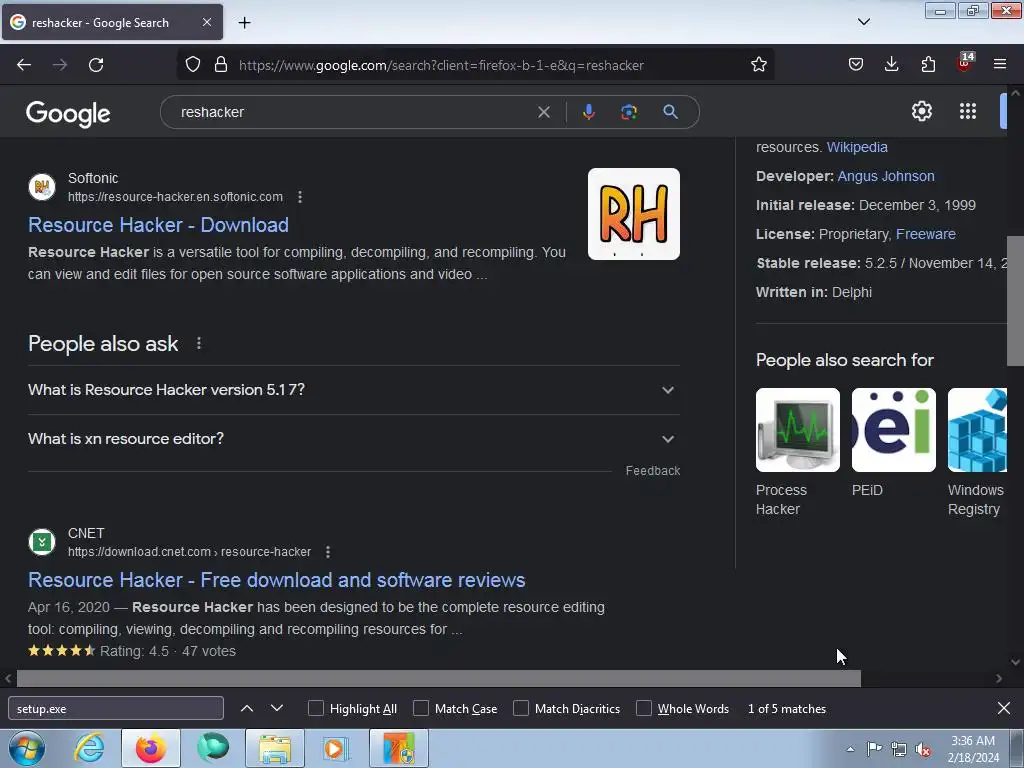The height and width of the screenshot is (768, 1024).
Task: Open a new browser tab
Action: click(244, 23)
